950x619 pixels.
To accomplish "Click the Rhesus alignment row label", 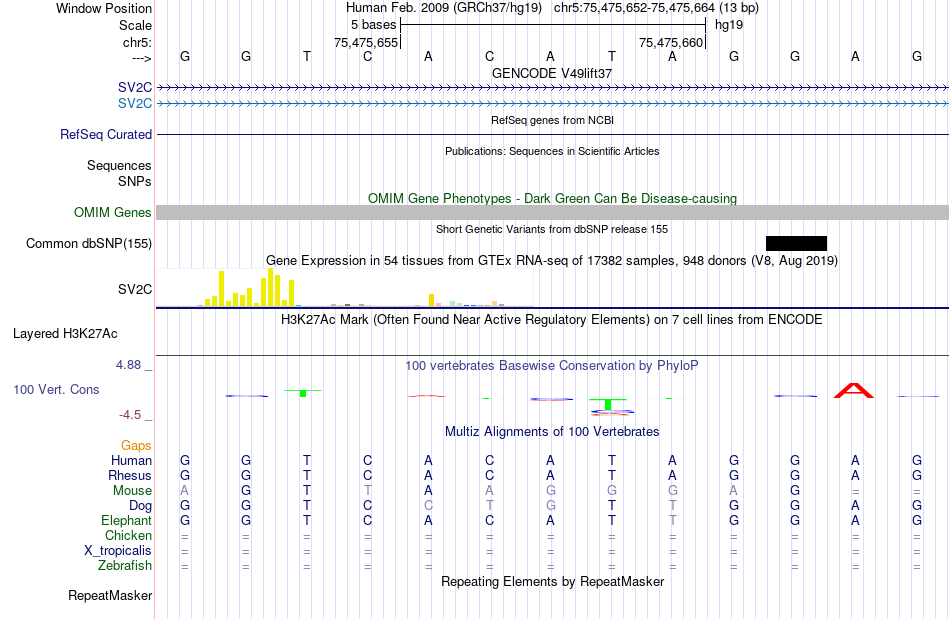I will pyautogui.click(x=130, y=475).
